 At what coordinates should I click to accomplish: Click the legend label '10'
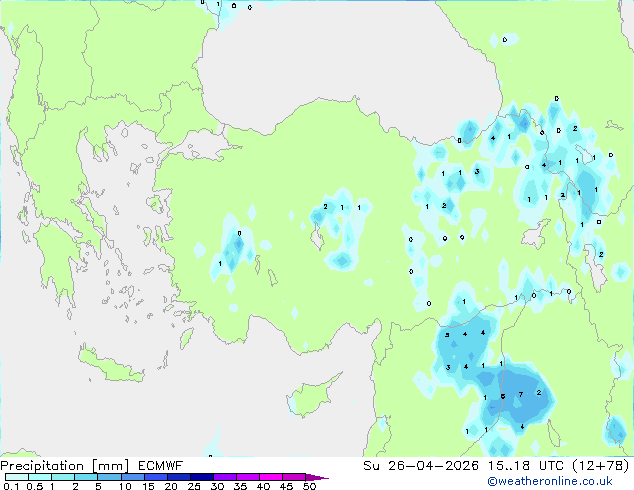[125, 486]
